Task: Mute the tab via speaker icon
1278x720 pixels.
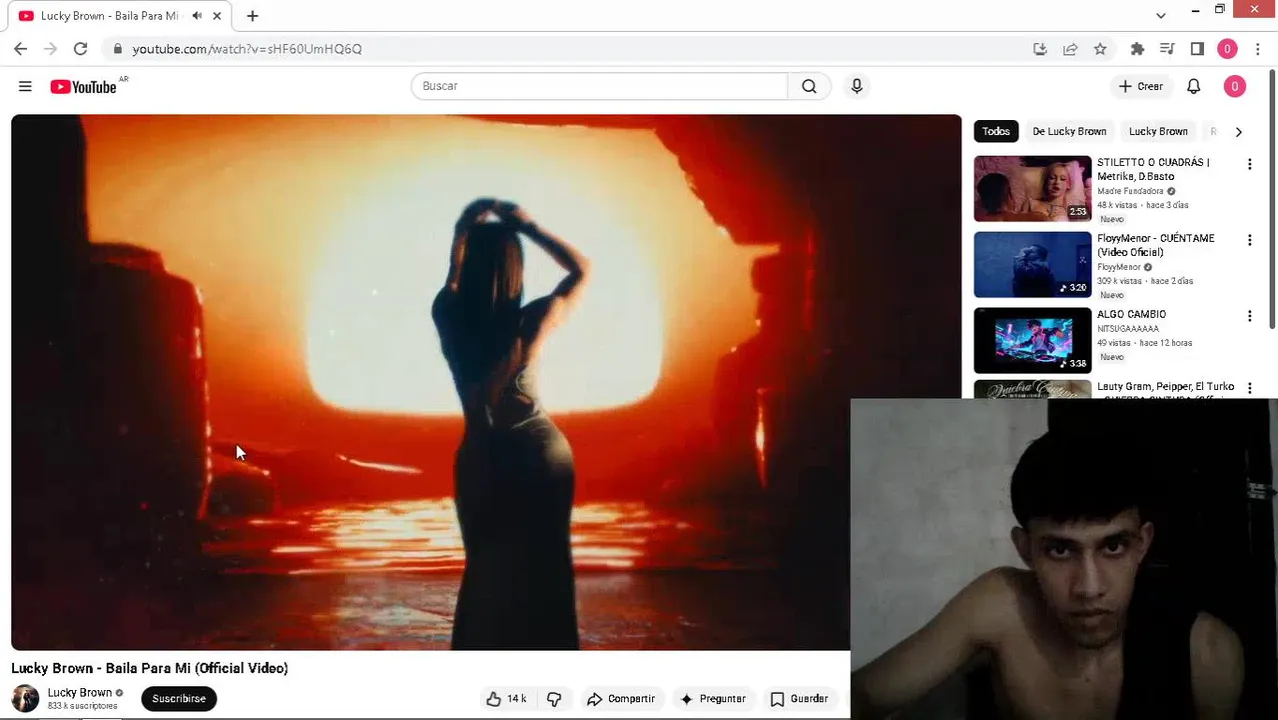Action: coord(197,16)
